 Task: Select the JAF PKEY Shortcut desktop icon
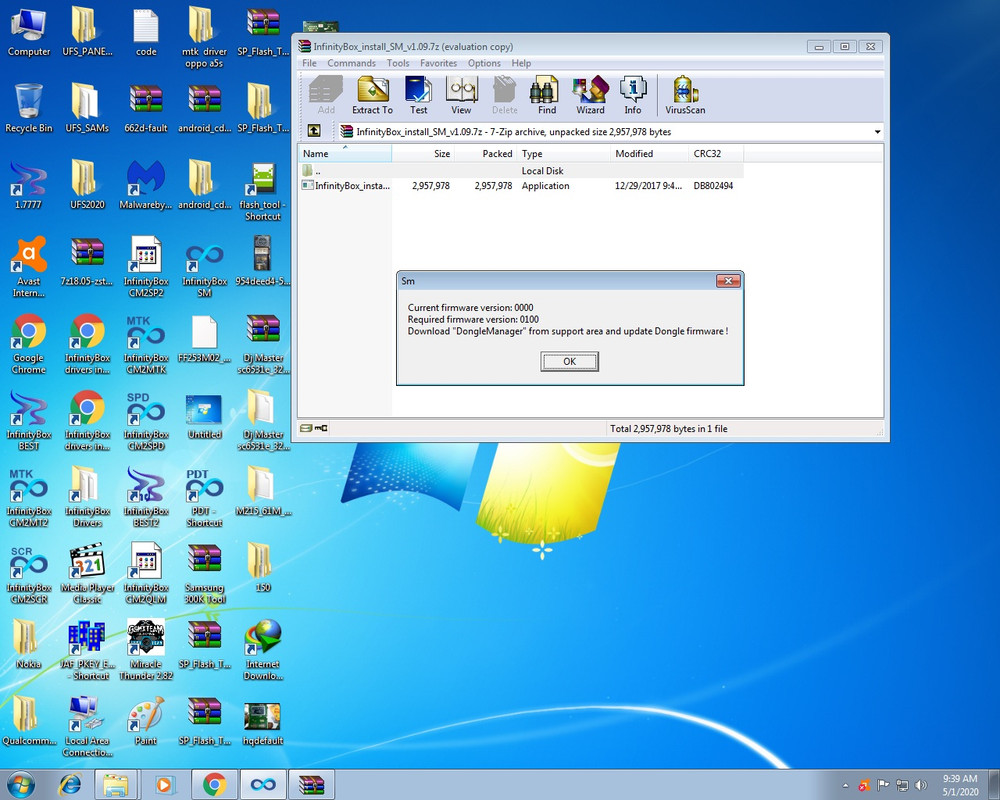pos(87,649)
